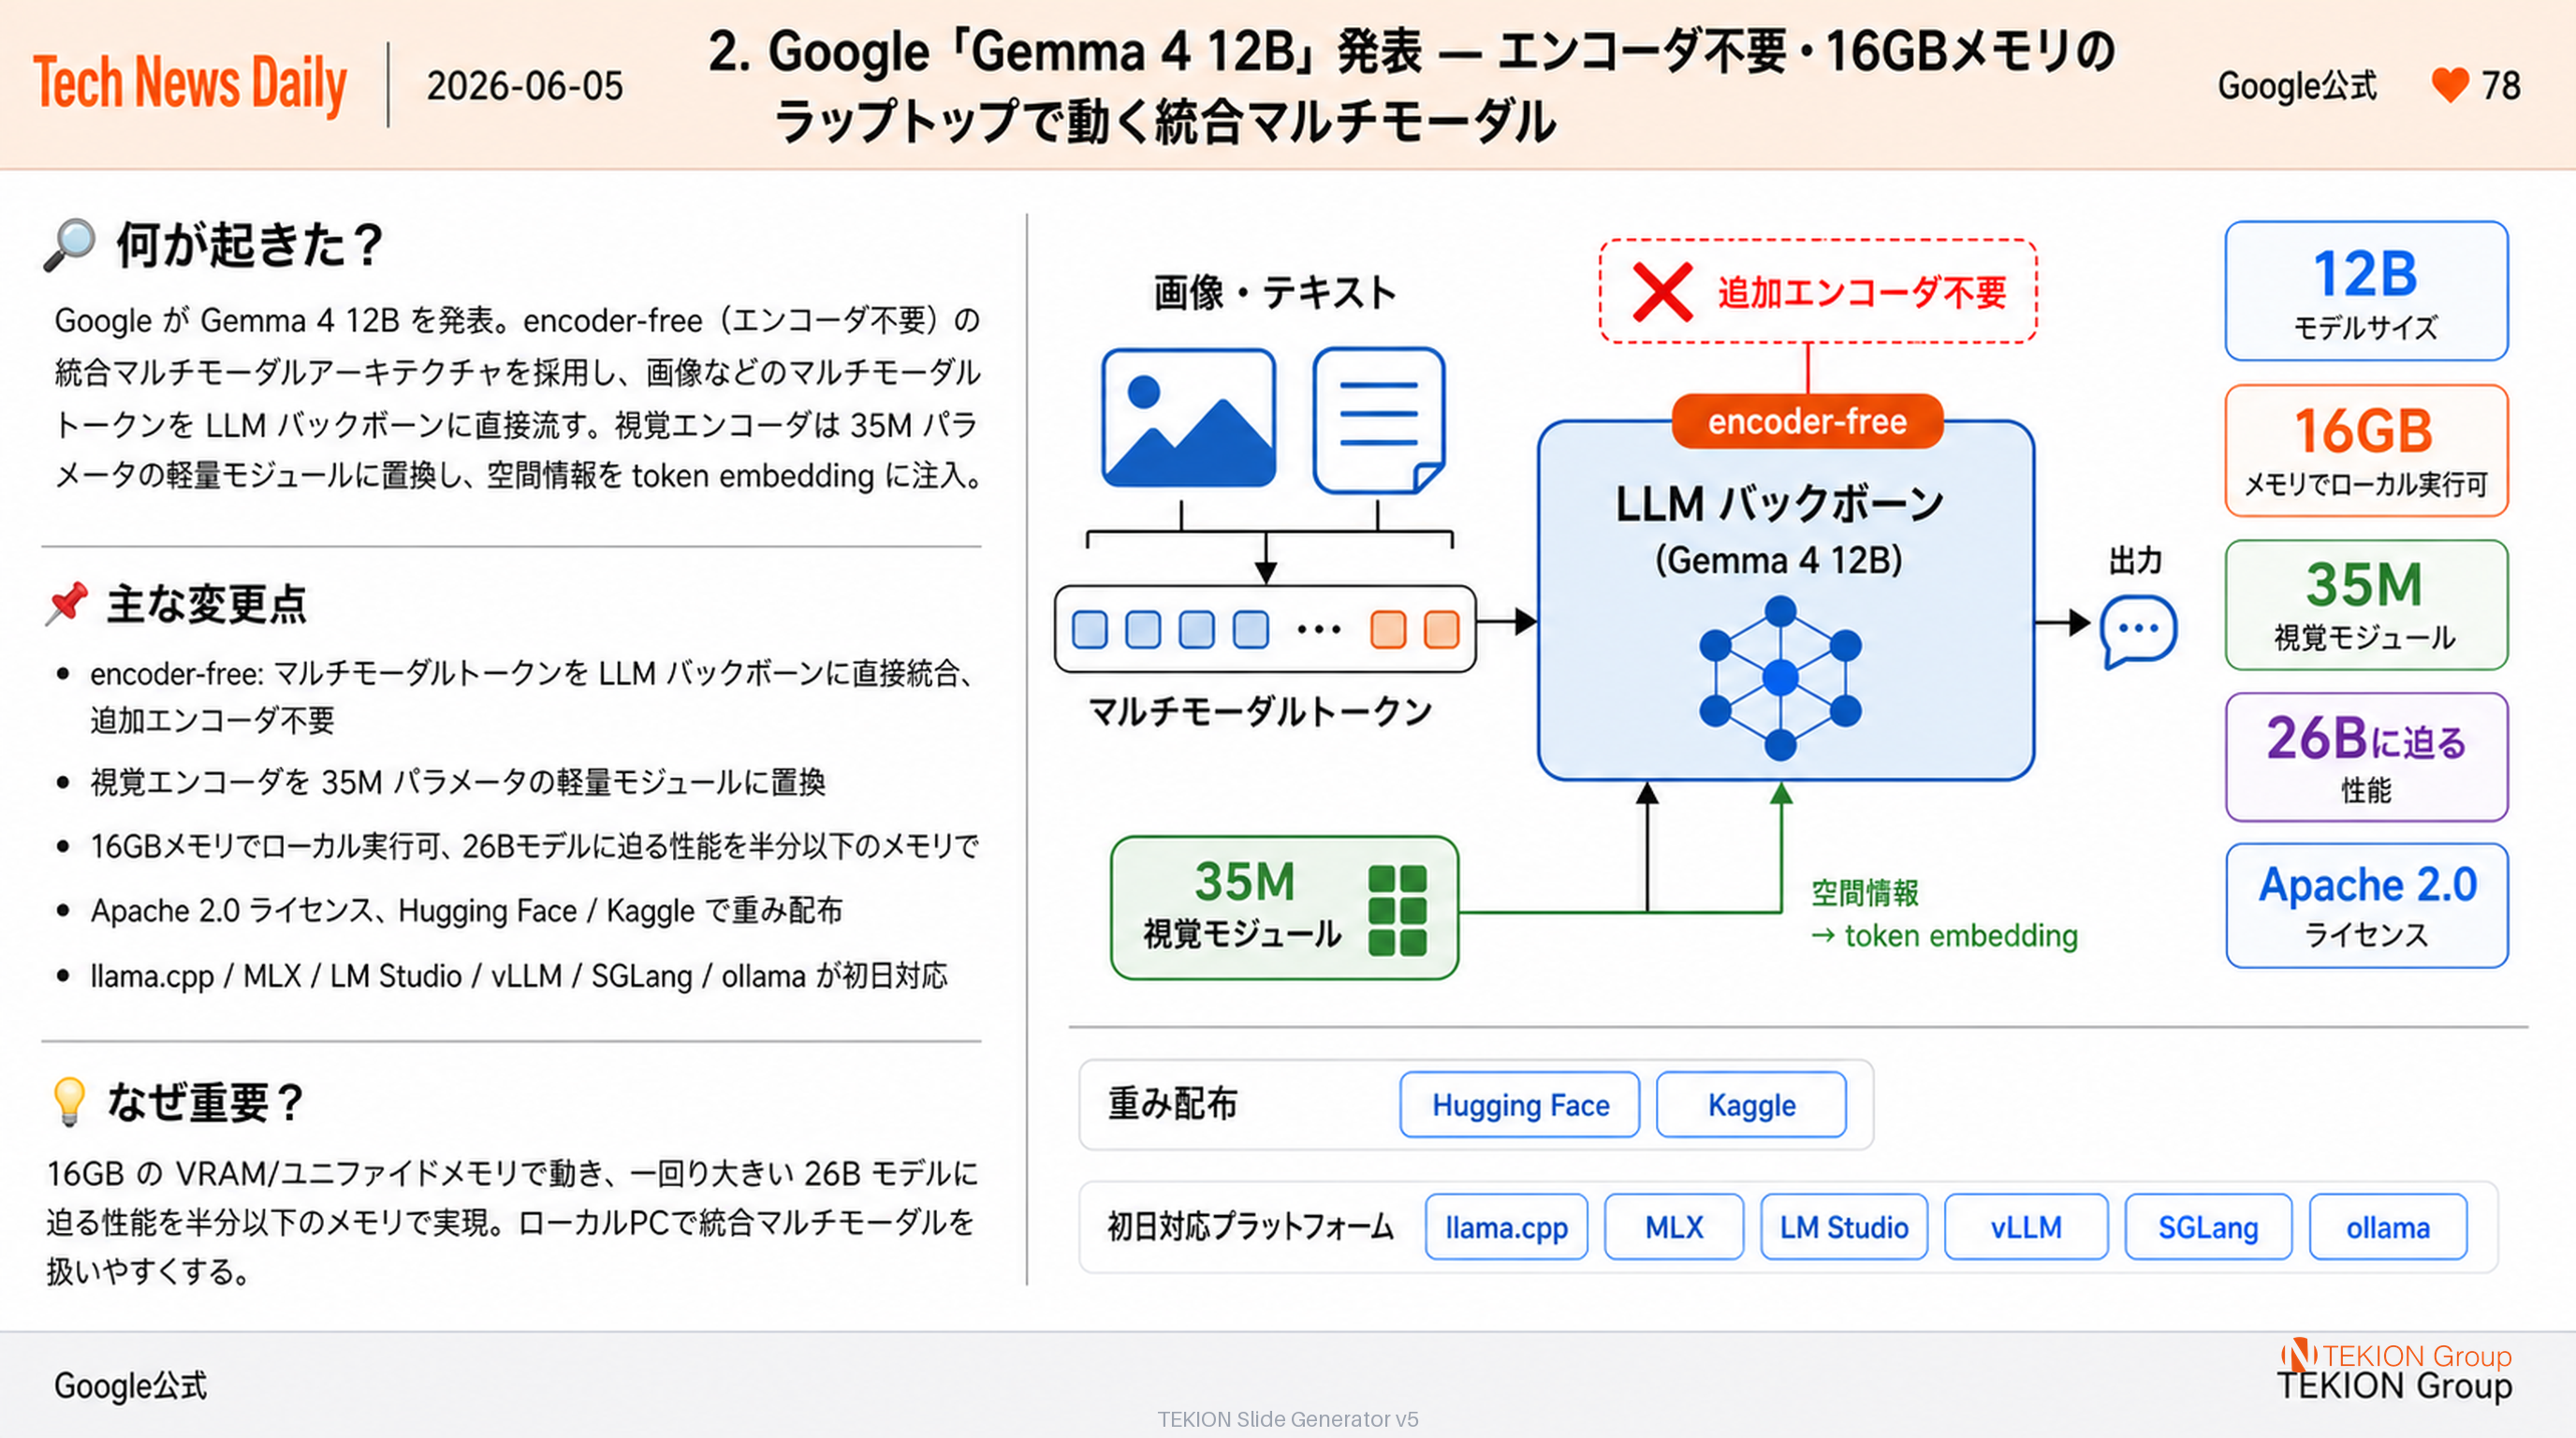The width and height of the screenshot is (2576, 1438).
Task: Click the bullet about 16GBメモリでローカル実行可
Action: (x=534, y=847)
